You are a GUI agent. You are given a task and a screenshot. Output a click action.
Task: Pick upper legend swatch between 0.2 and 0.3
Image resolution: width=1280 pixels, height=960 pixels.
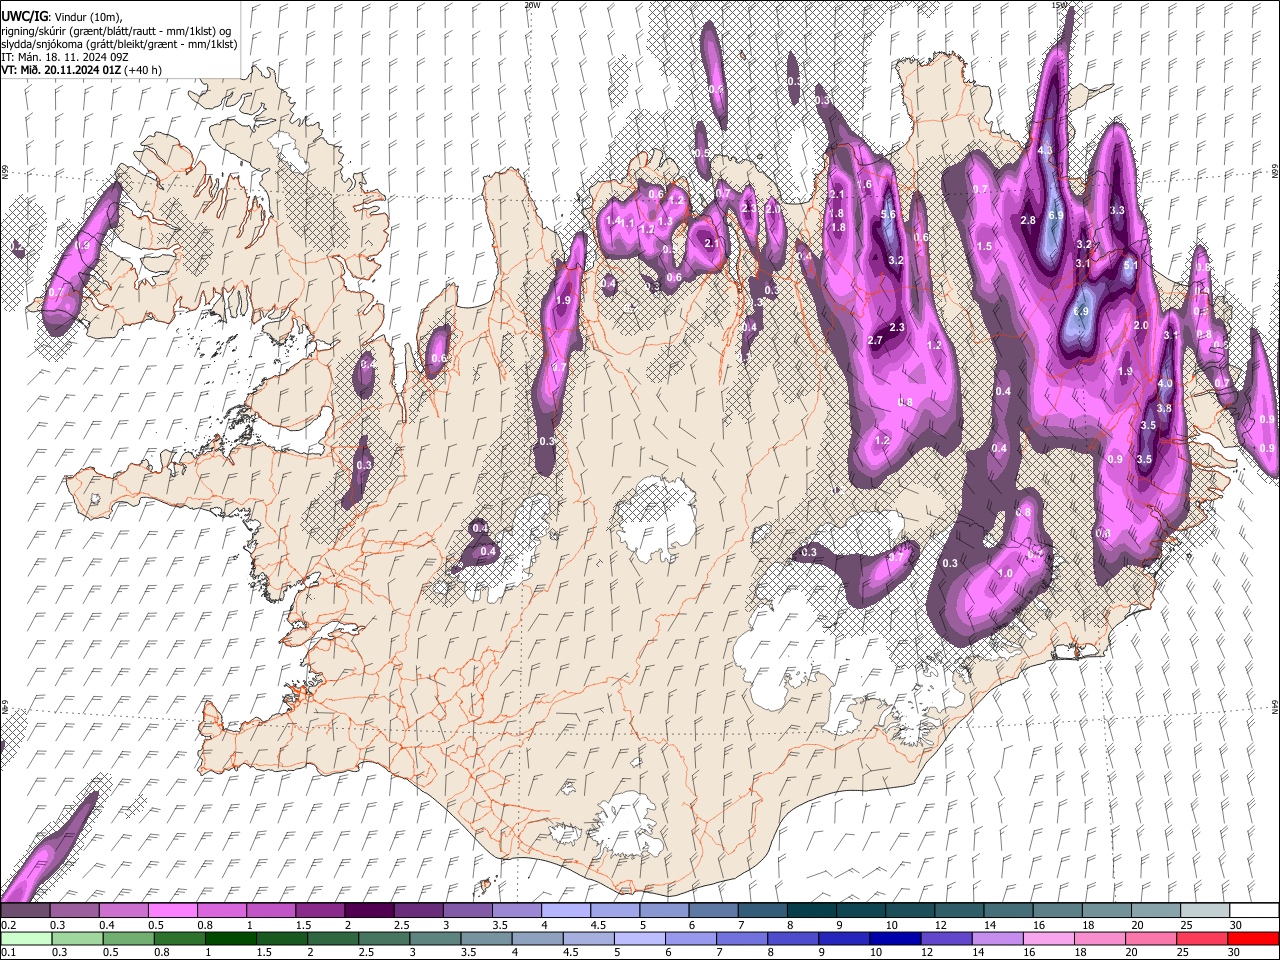(x=25, y=910)
